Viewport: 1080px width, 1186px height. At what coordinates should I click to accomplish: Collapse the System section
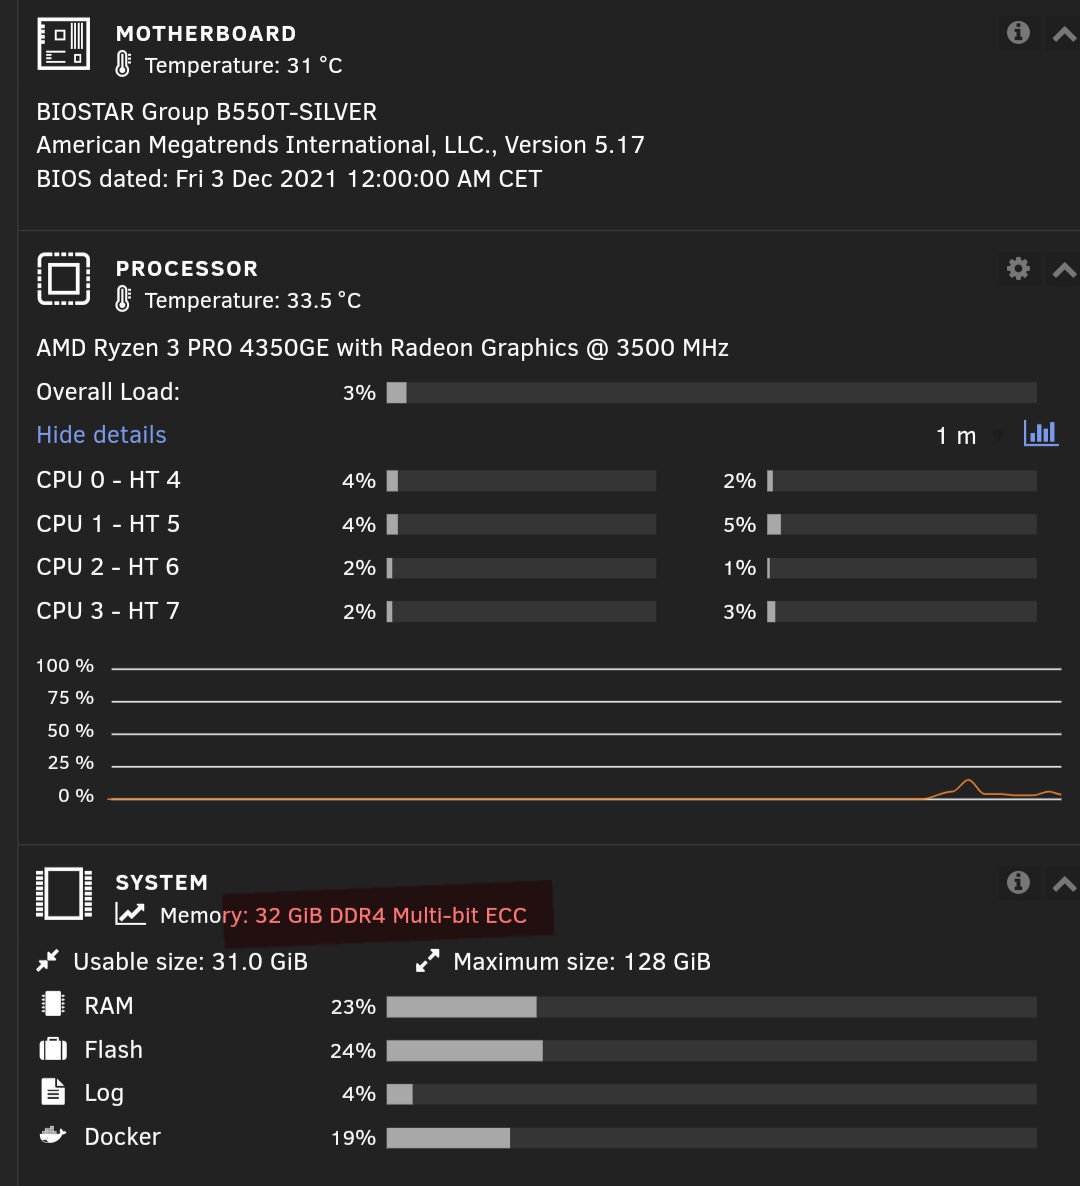[x=1064, y=884]
